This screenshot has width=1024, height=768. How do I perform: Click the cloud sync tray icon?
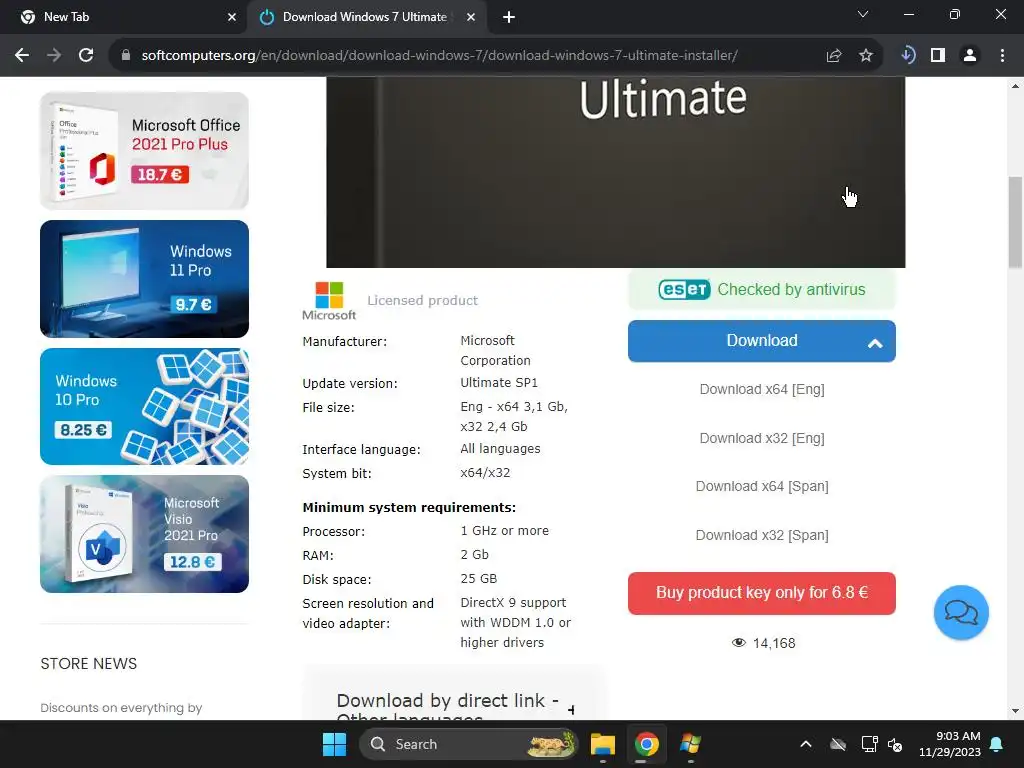pyautogui.click(x=838, y=744)
